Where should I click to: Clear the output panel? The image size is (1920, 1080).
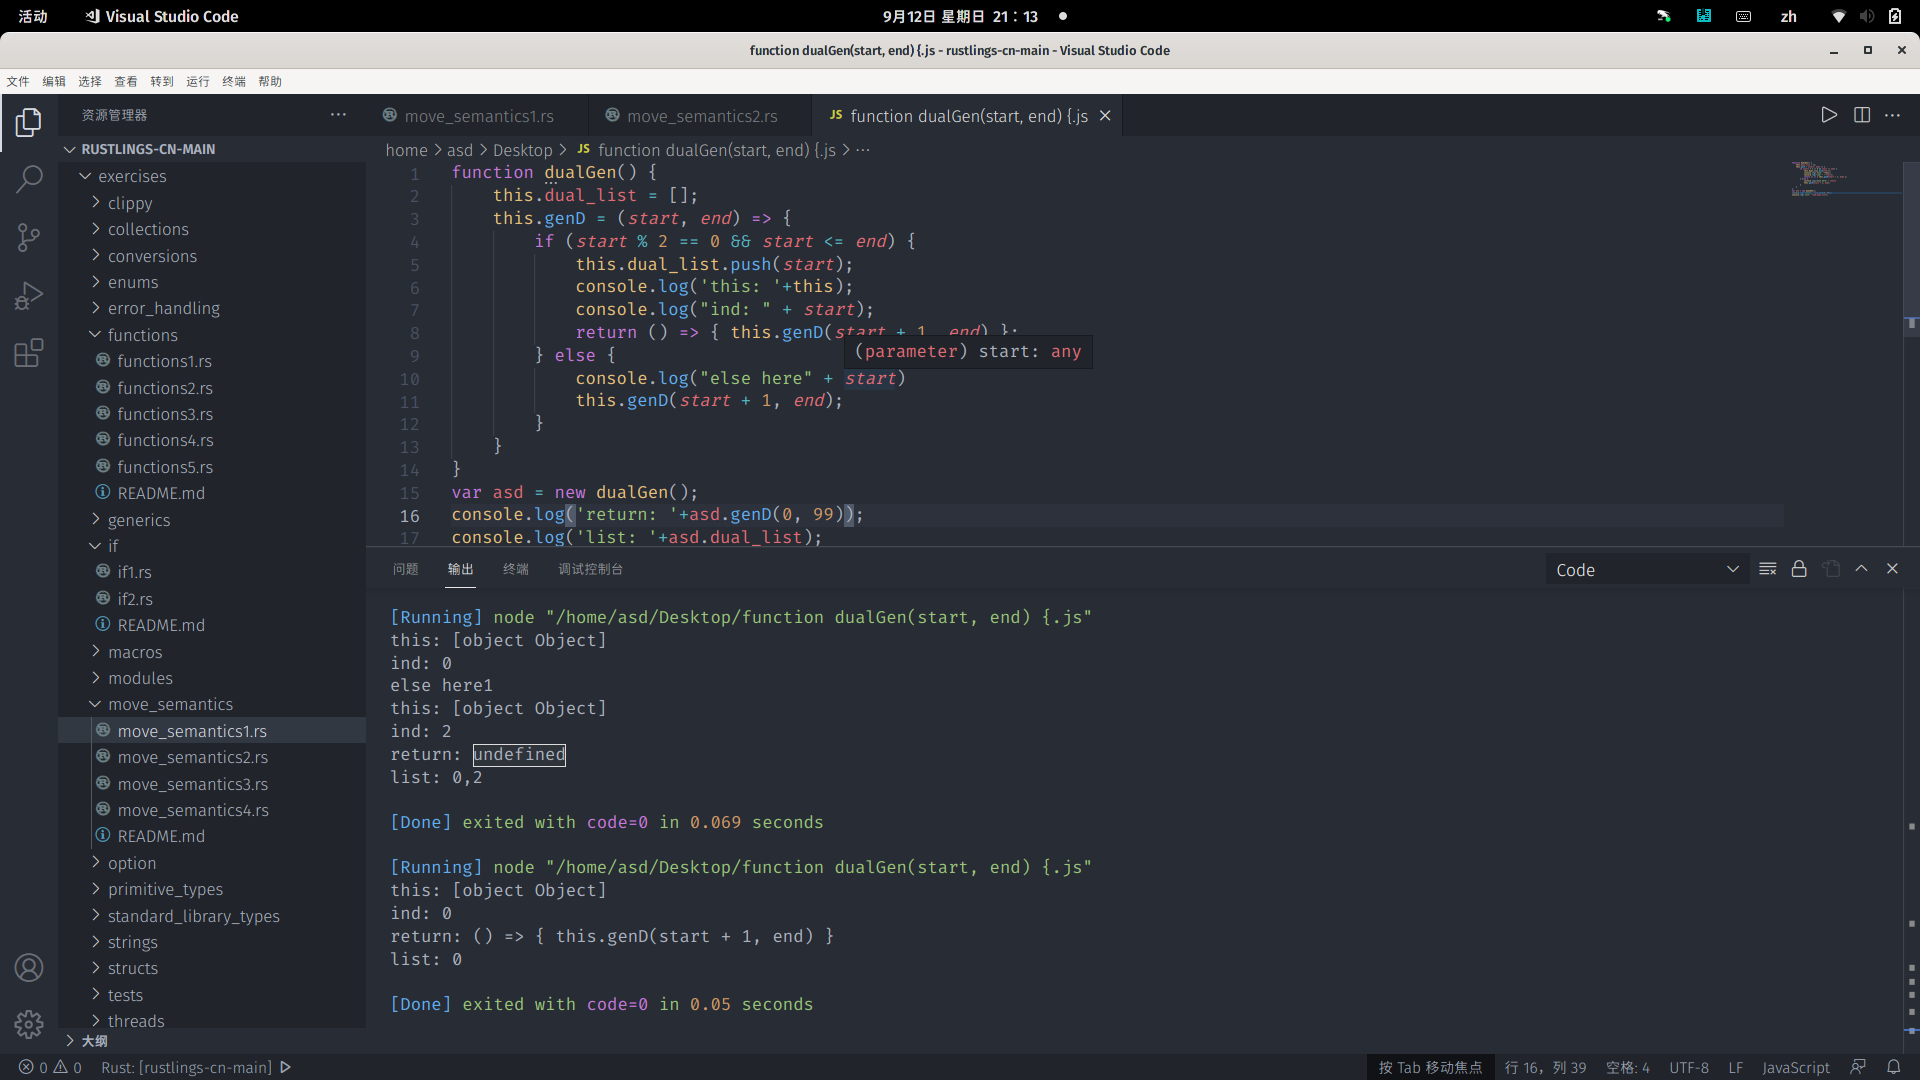tap(1768, 569)
